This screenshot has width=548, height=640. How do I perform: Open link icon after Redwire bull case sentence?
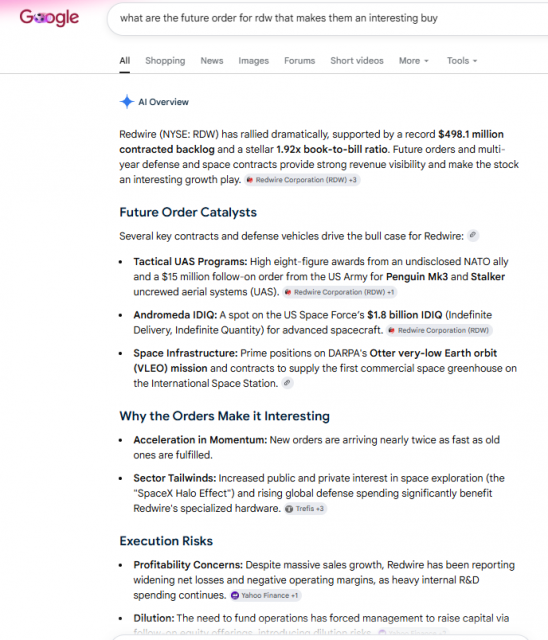pos(473,236)
